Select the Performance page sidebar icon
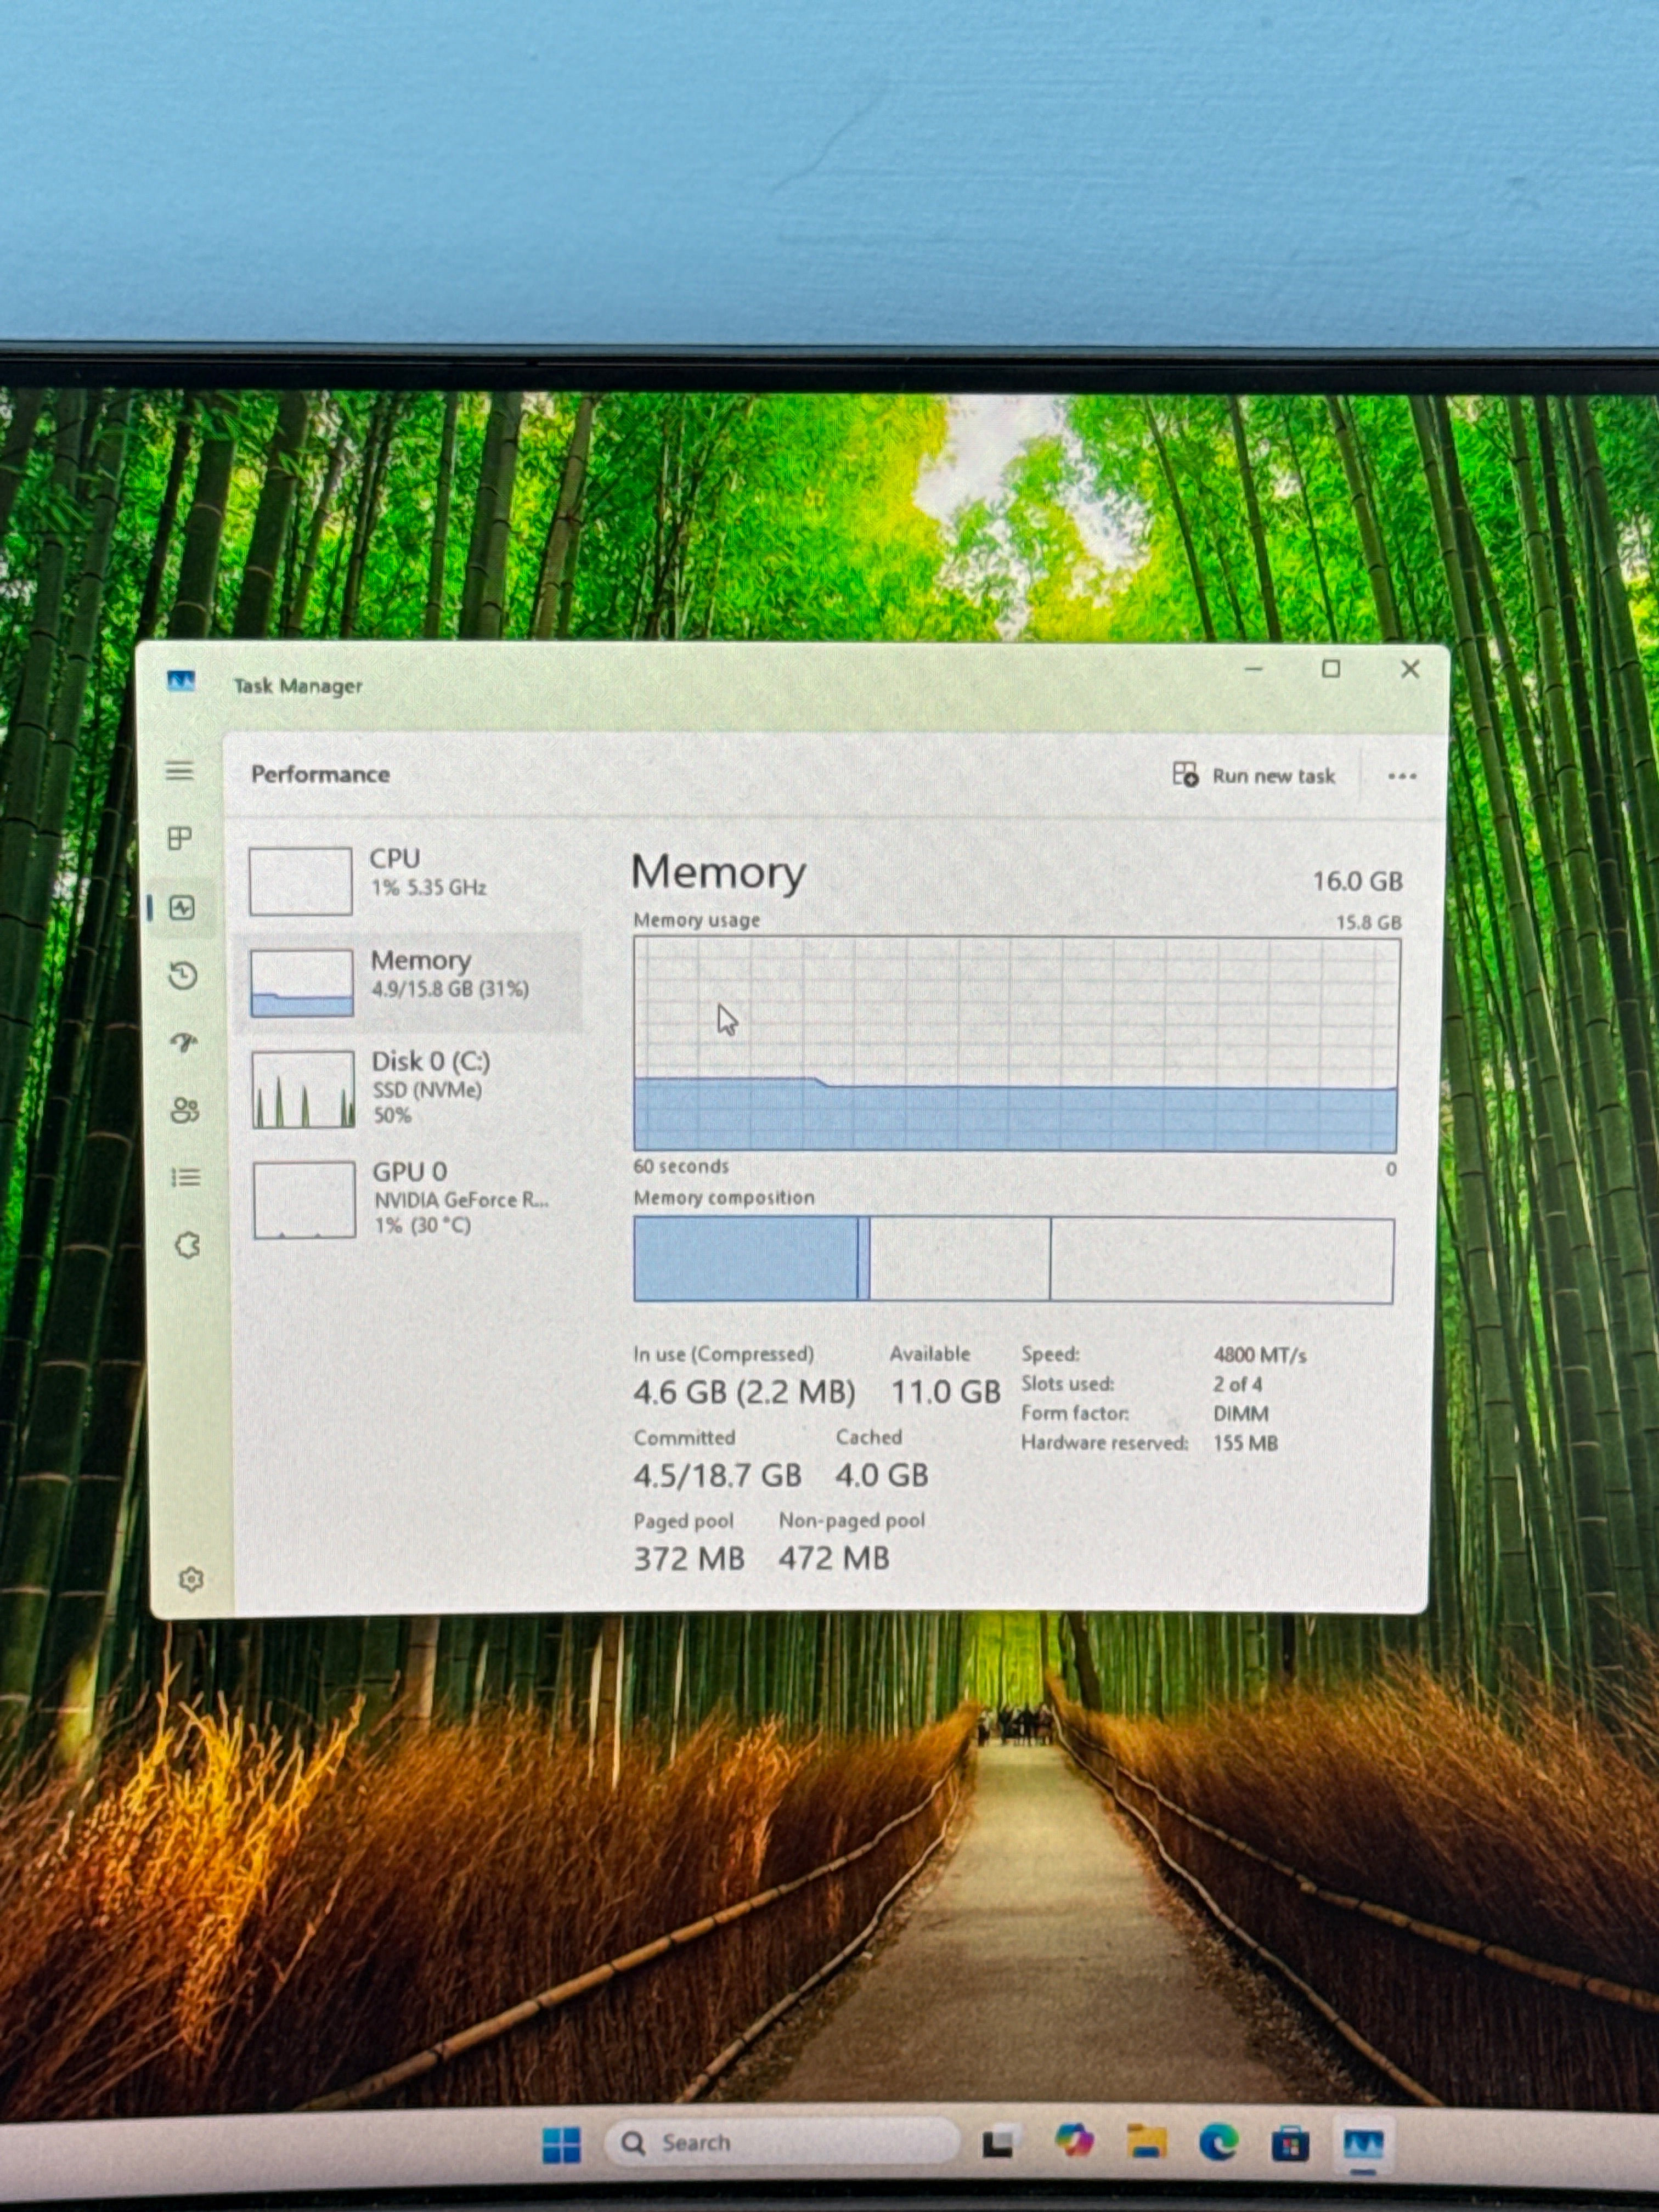Screen dimensions: 1659x2212 point(182,907)
